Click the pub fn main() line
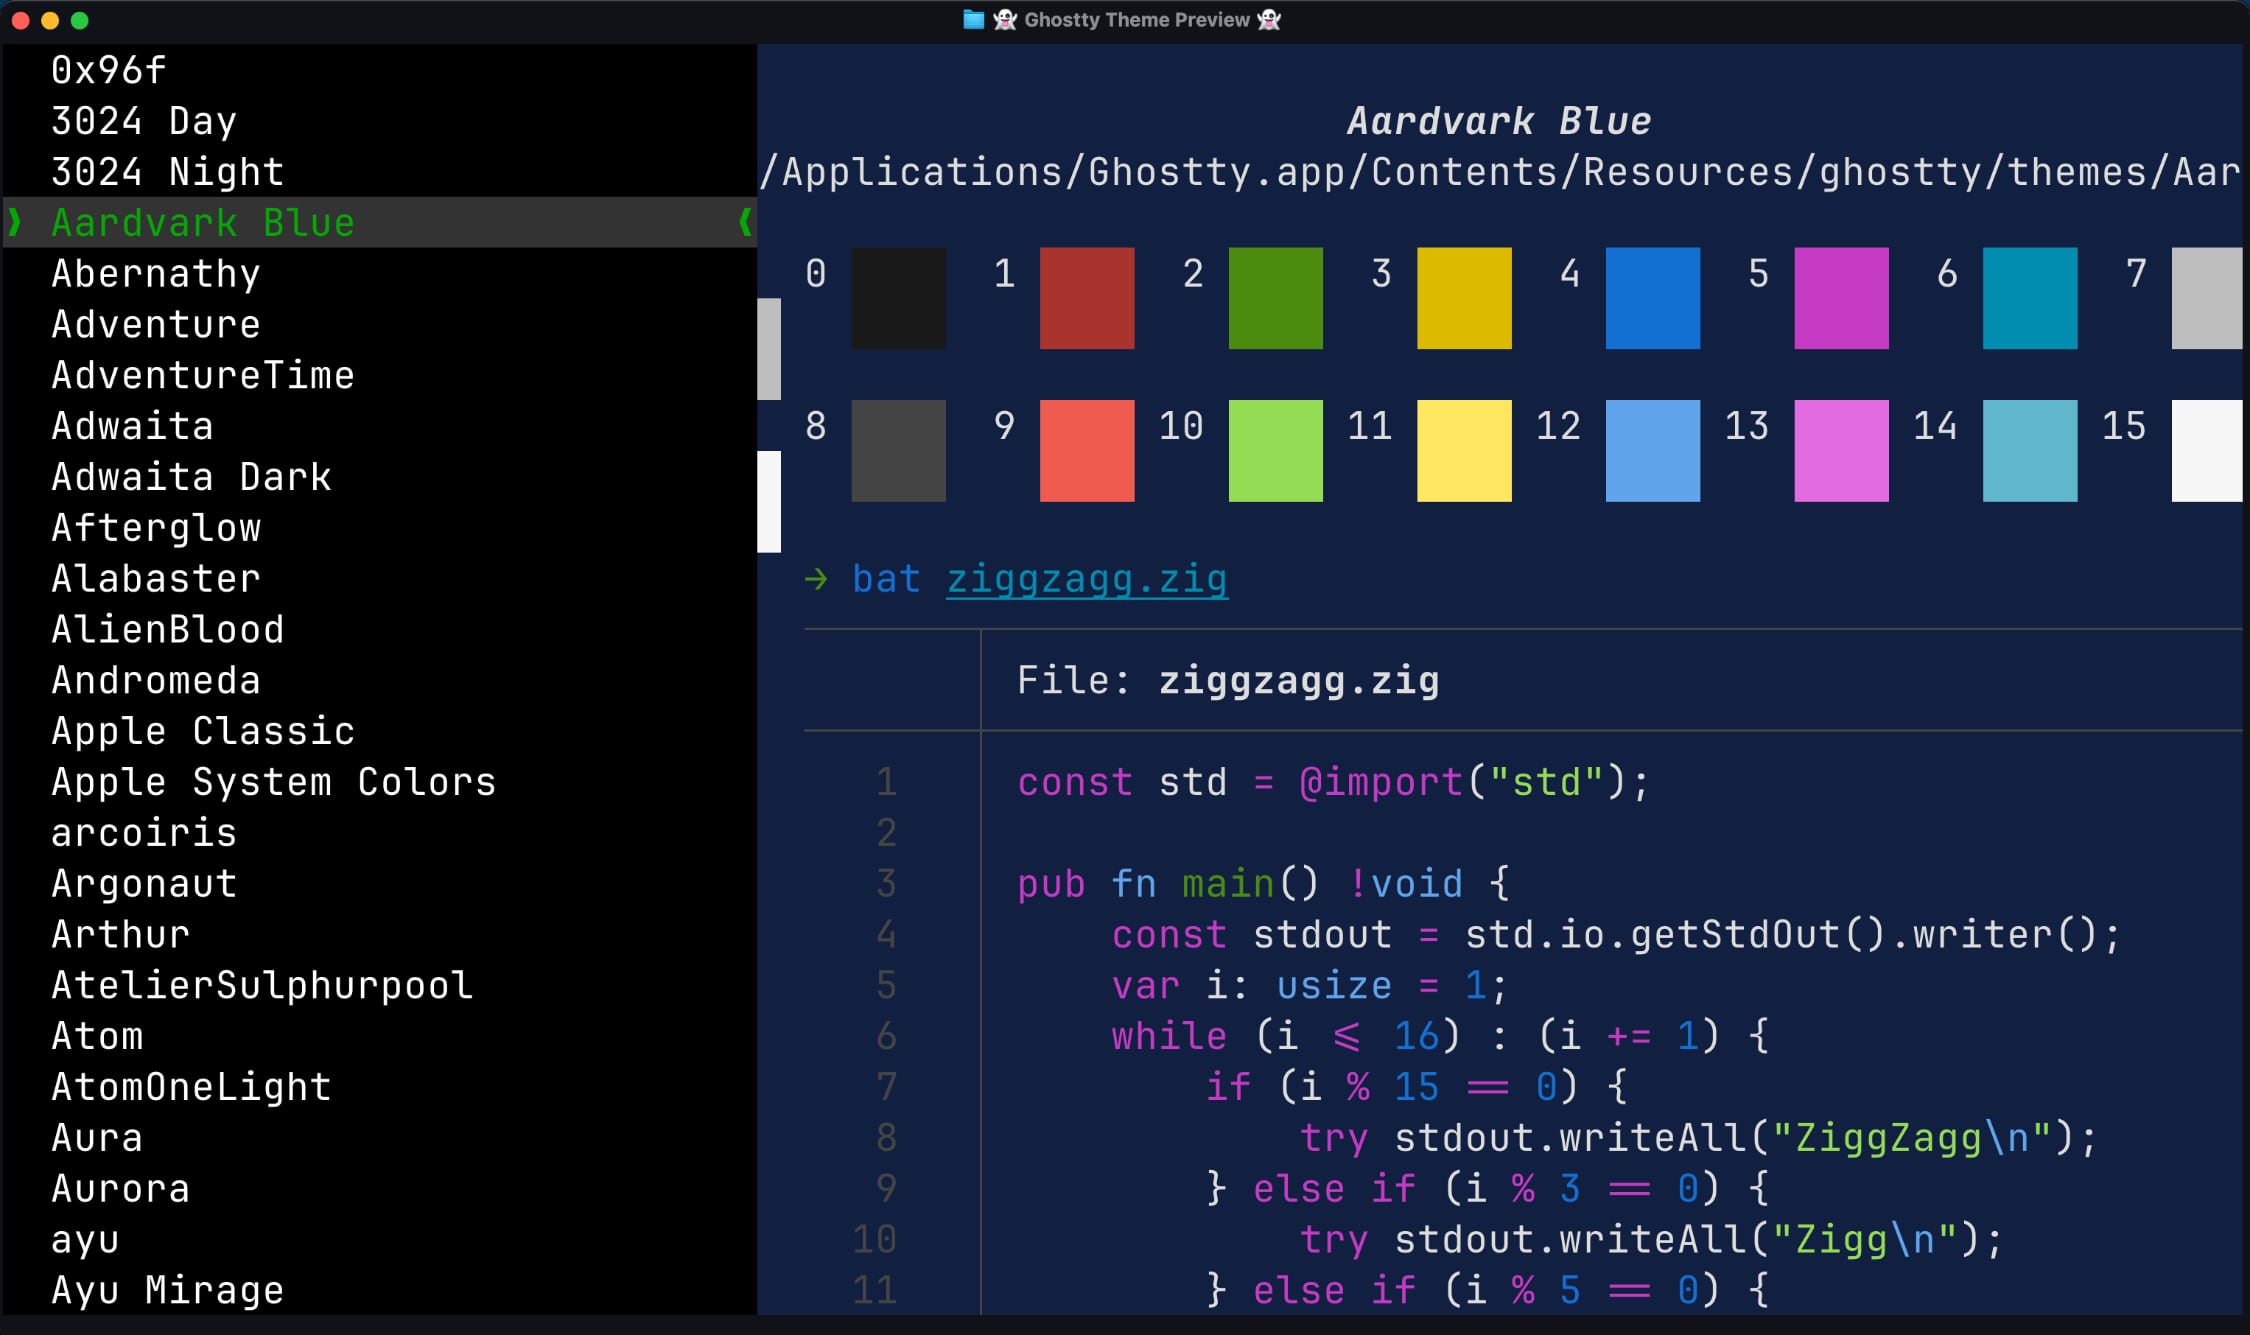Screen dimensions: 2250x1335 tap(1263, 884)
